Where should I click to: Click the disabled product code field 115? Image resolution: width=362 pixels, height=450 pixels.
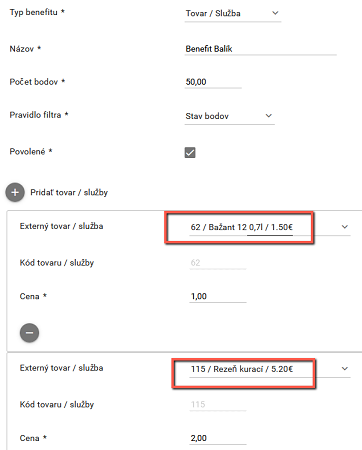pyautogui.click(x=218, y=404)
